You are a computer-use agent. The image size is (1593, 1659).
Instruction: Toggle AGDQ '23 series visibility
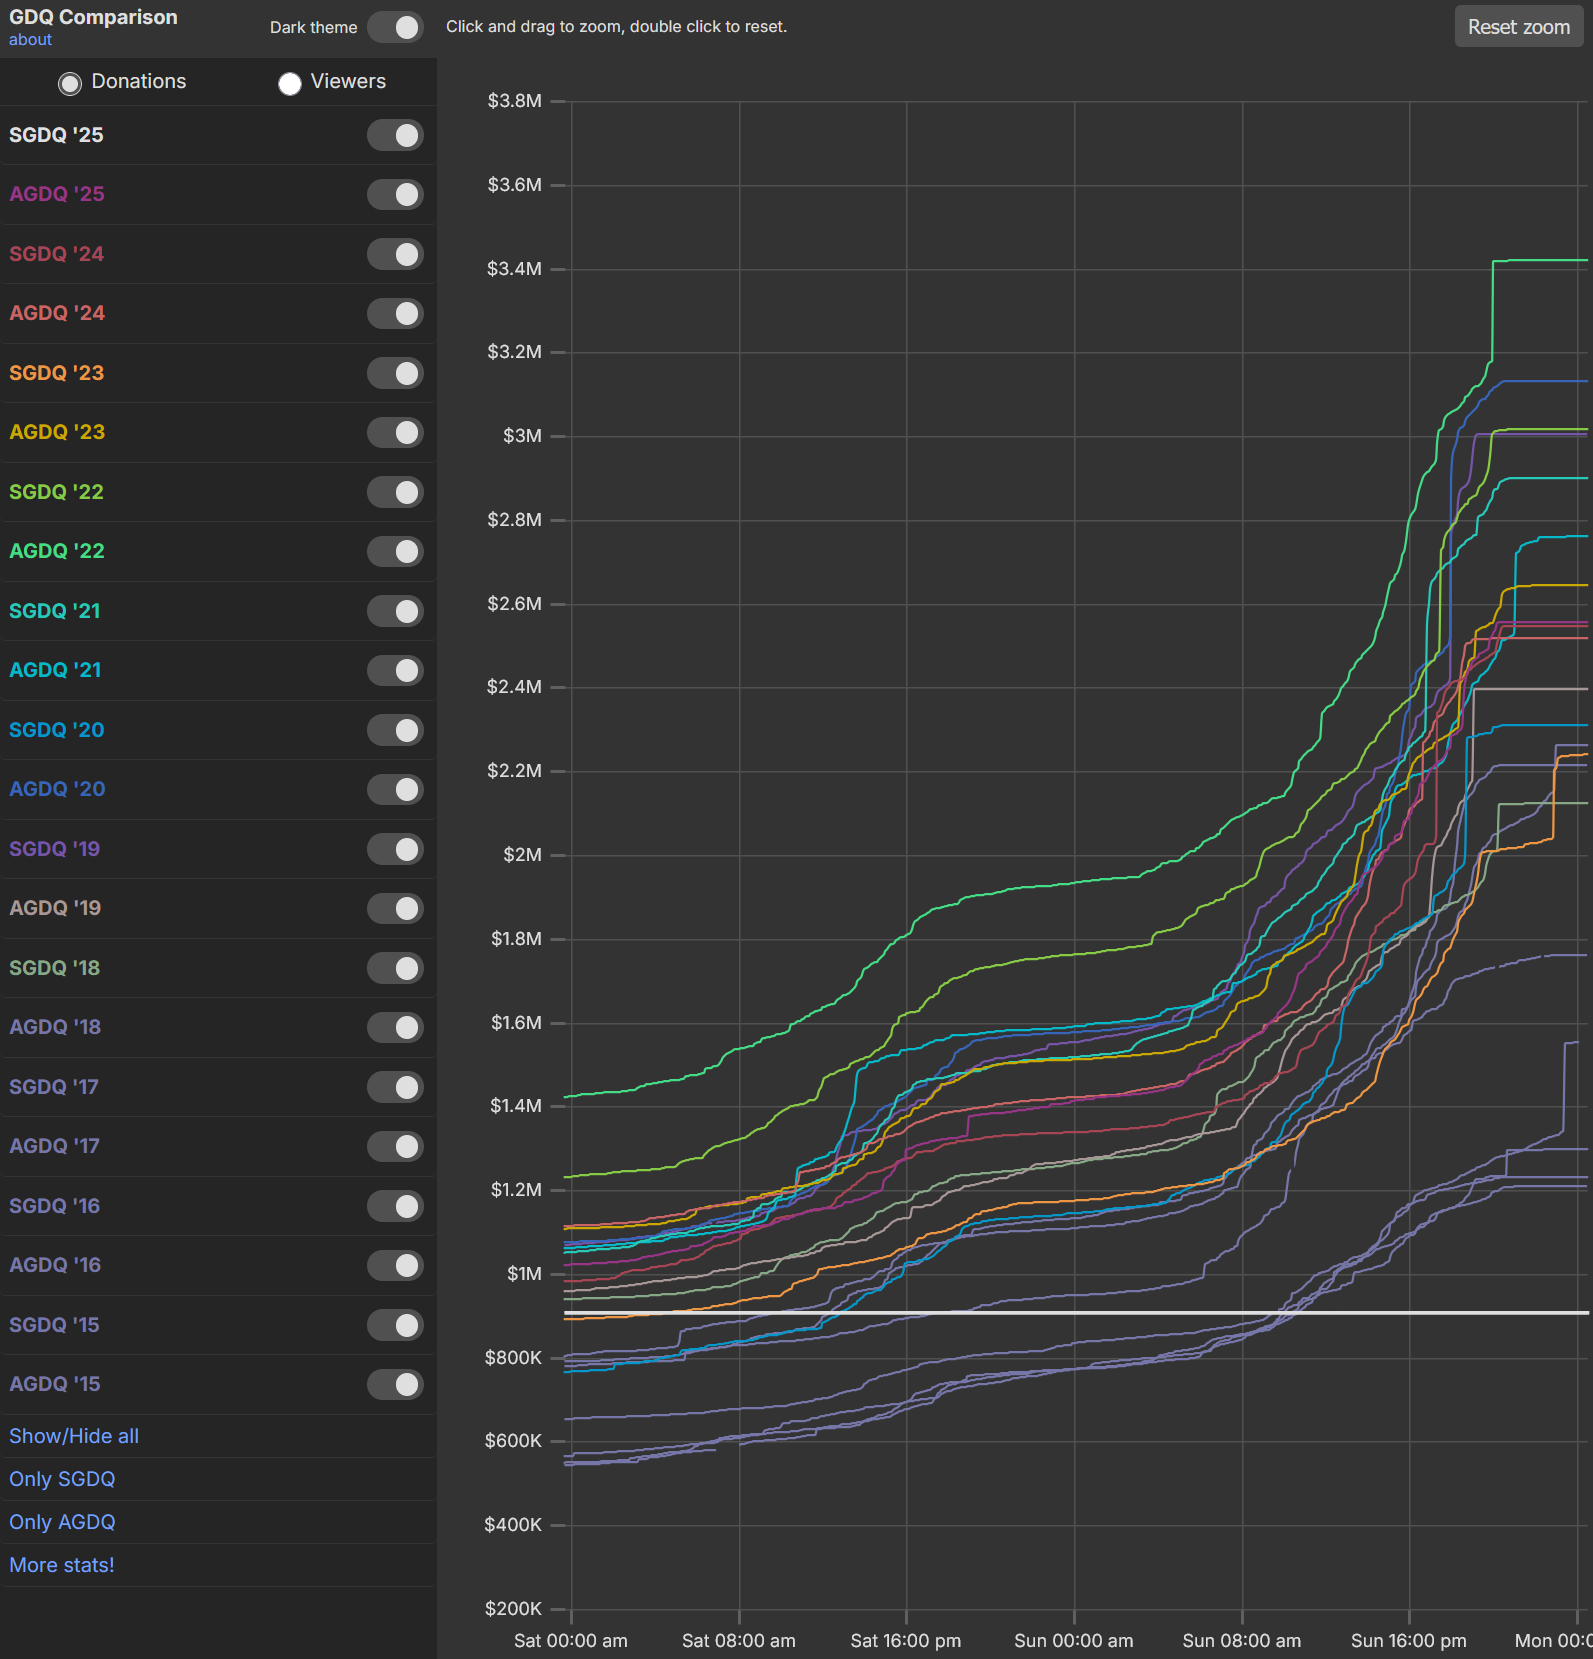(x=395, y=433)
